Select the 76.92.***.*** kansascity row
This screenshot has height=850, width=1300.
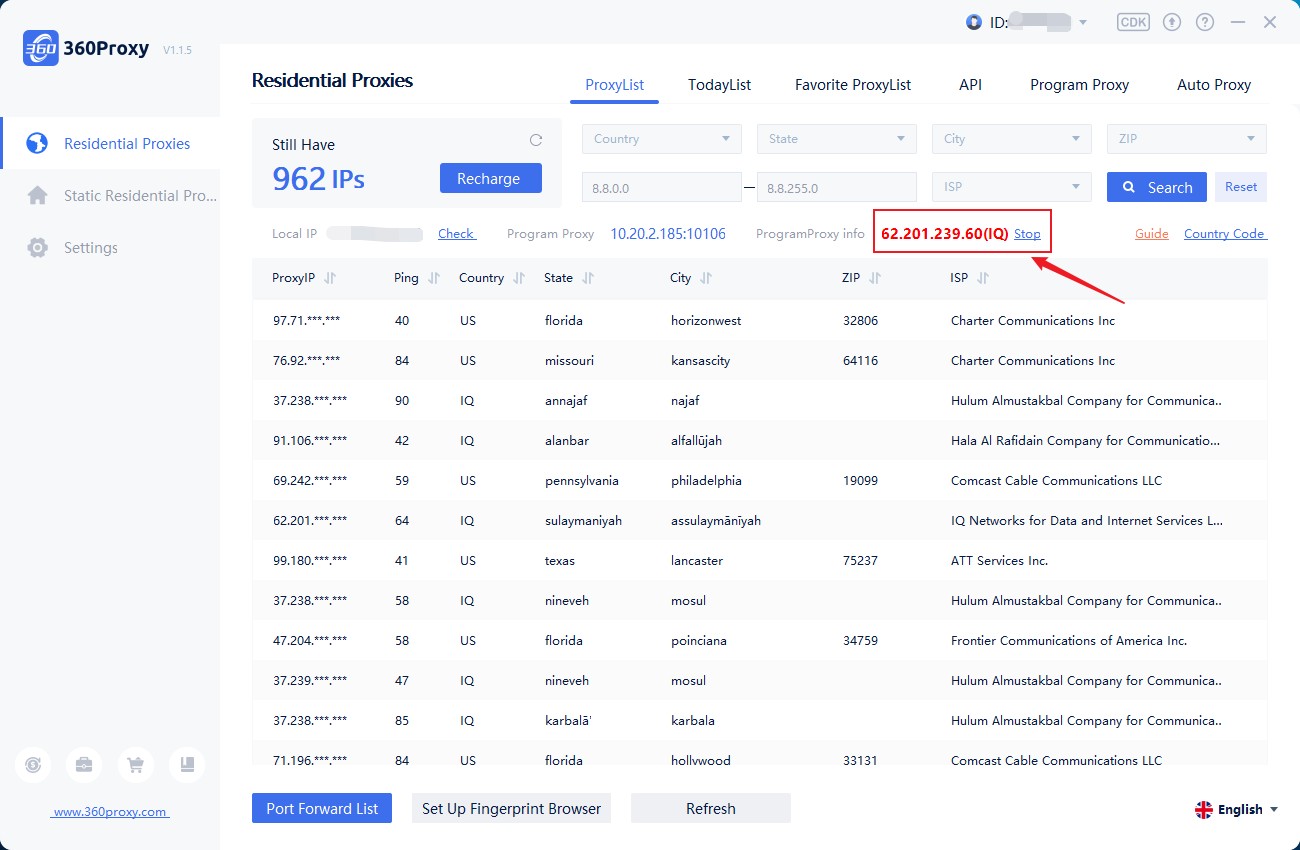coord(760,361)
